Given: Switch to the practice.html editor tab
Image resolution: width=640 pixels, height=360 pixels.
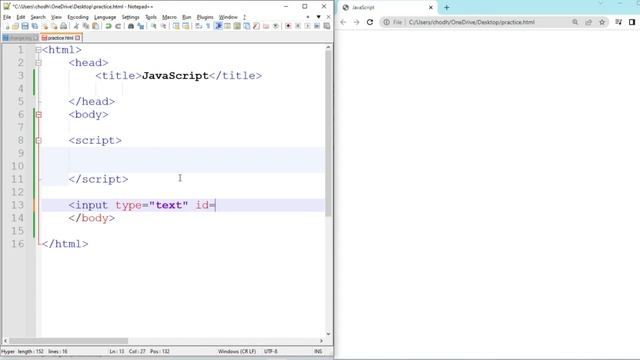Looking at the screenshot, I should [60, 38].
